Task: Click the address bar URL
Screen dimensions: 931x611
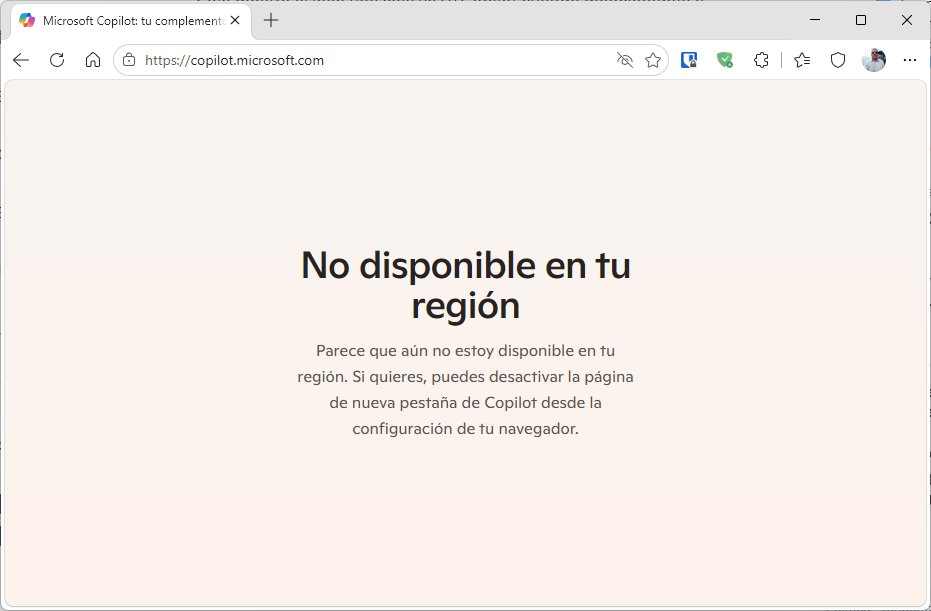Action: tap(235, 61)
